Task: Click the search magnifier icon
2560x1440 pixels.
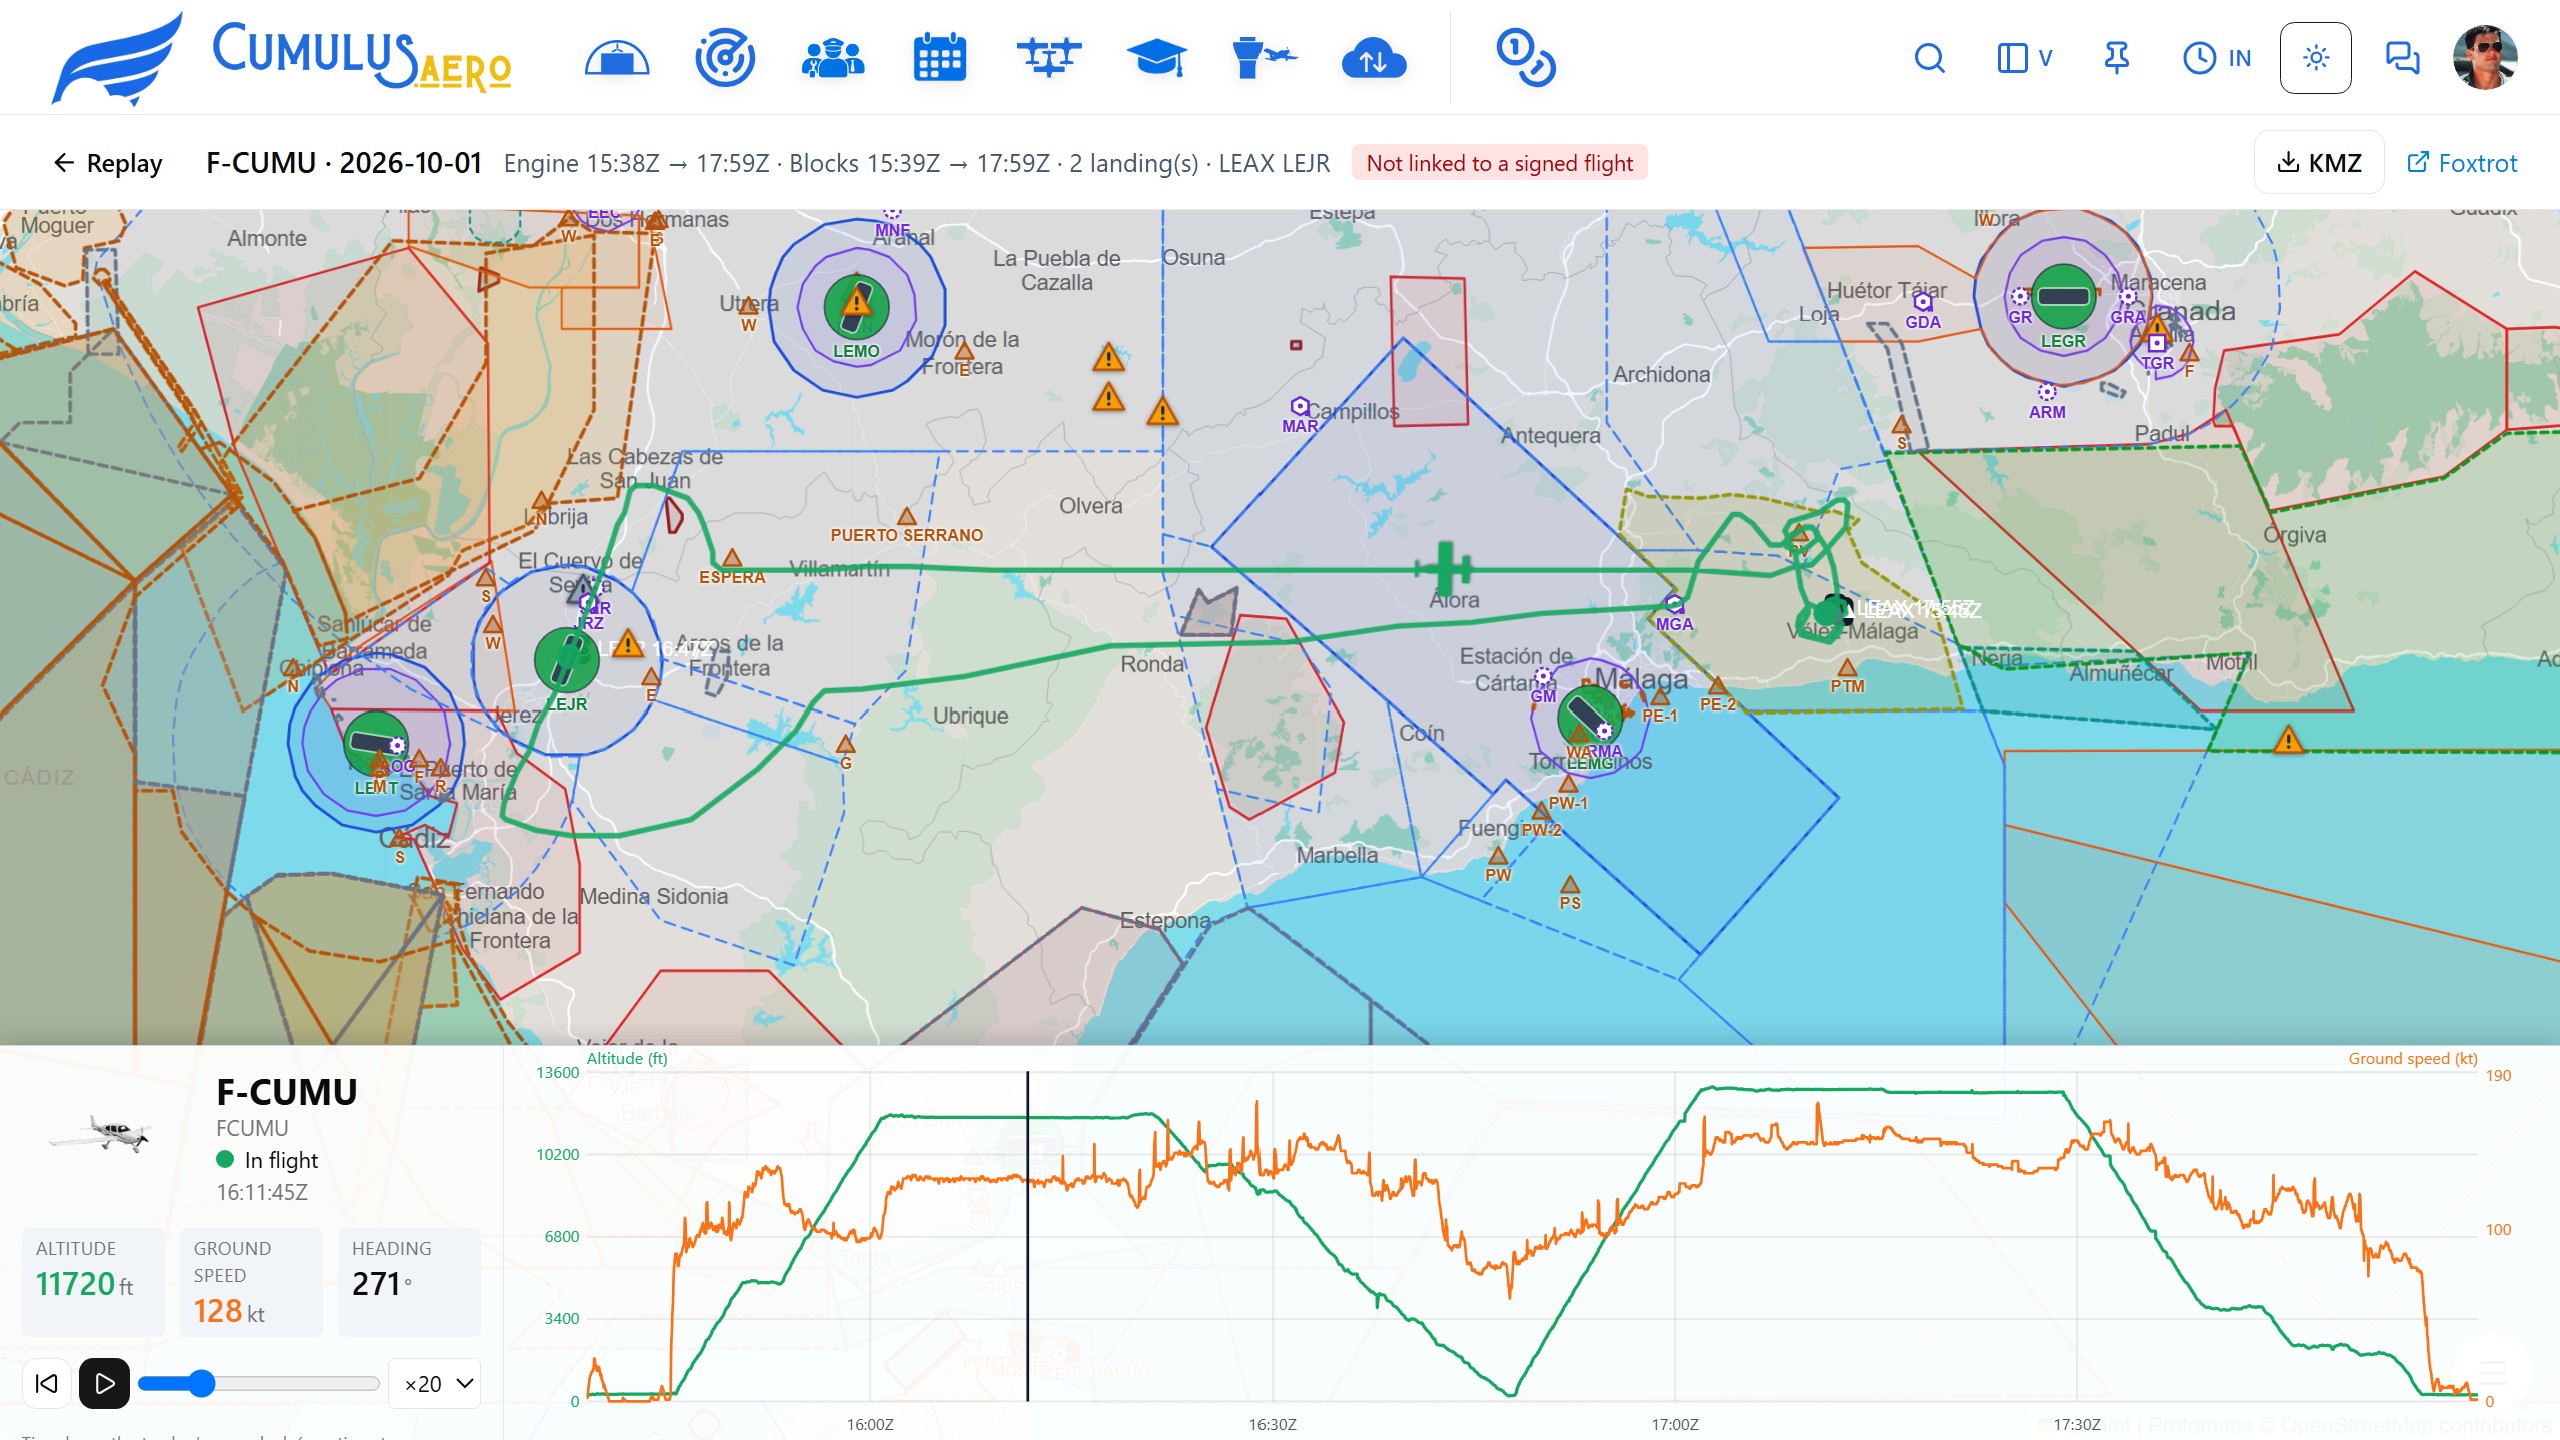Action: (1929, 58)
